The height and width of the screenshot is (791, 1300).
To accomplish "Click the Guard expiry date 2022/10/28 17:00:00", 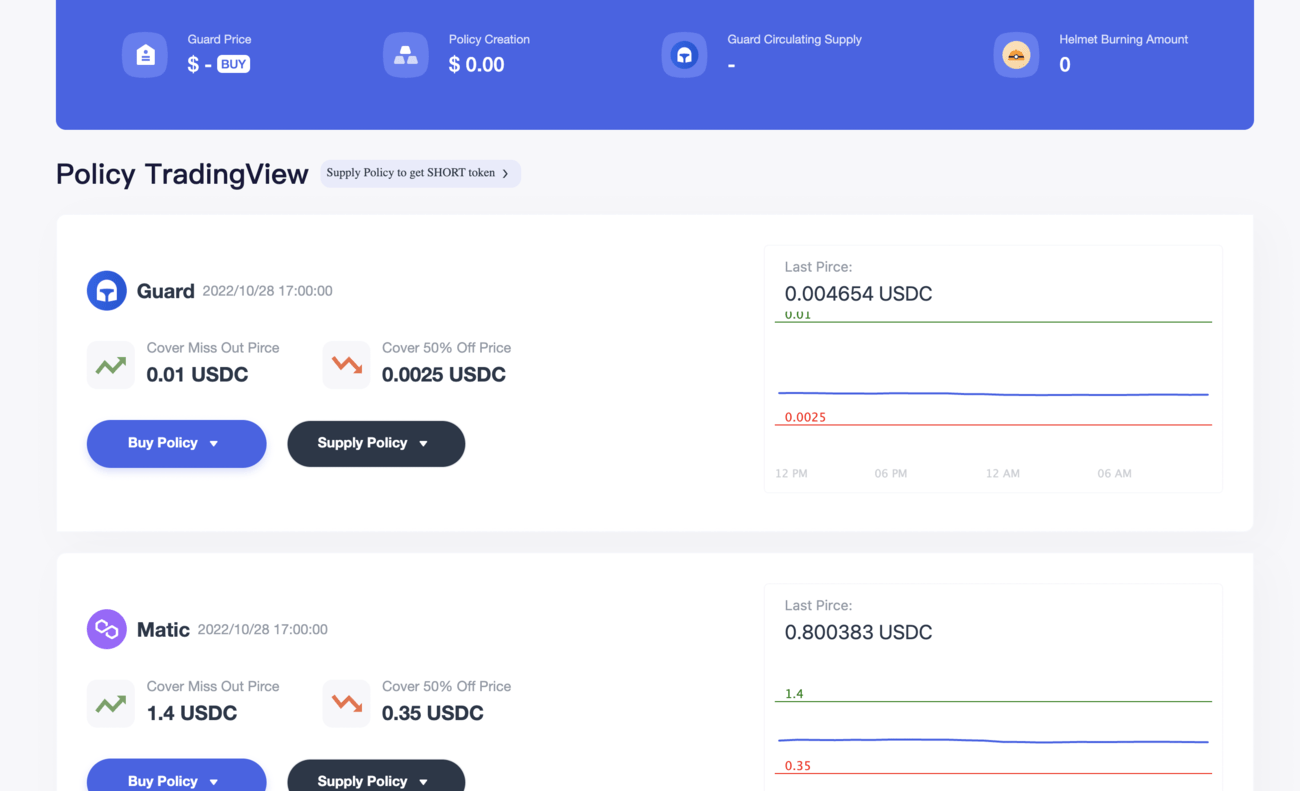I will (x=267, y=291).
